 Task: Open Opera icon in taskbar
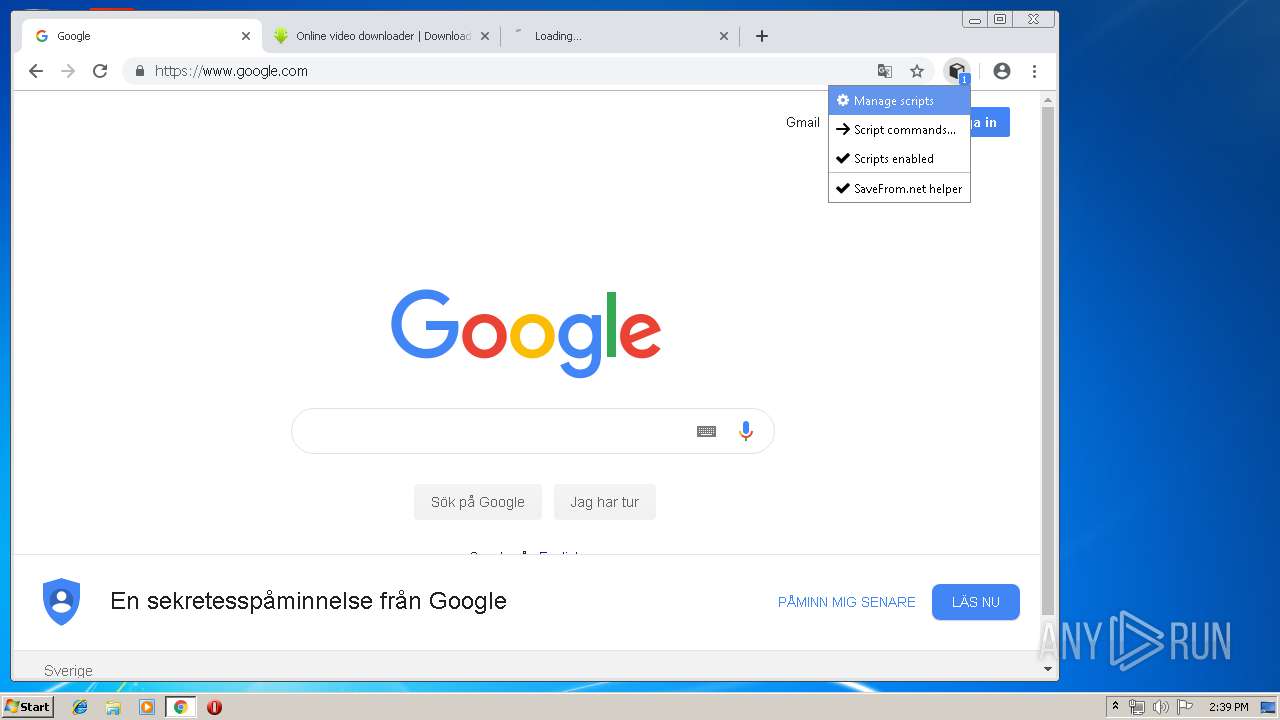pos(214,707)
